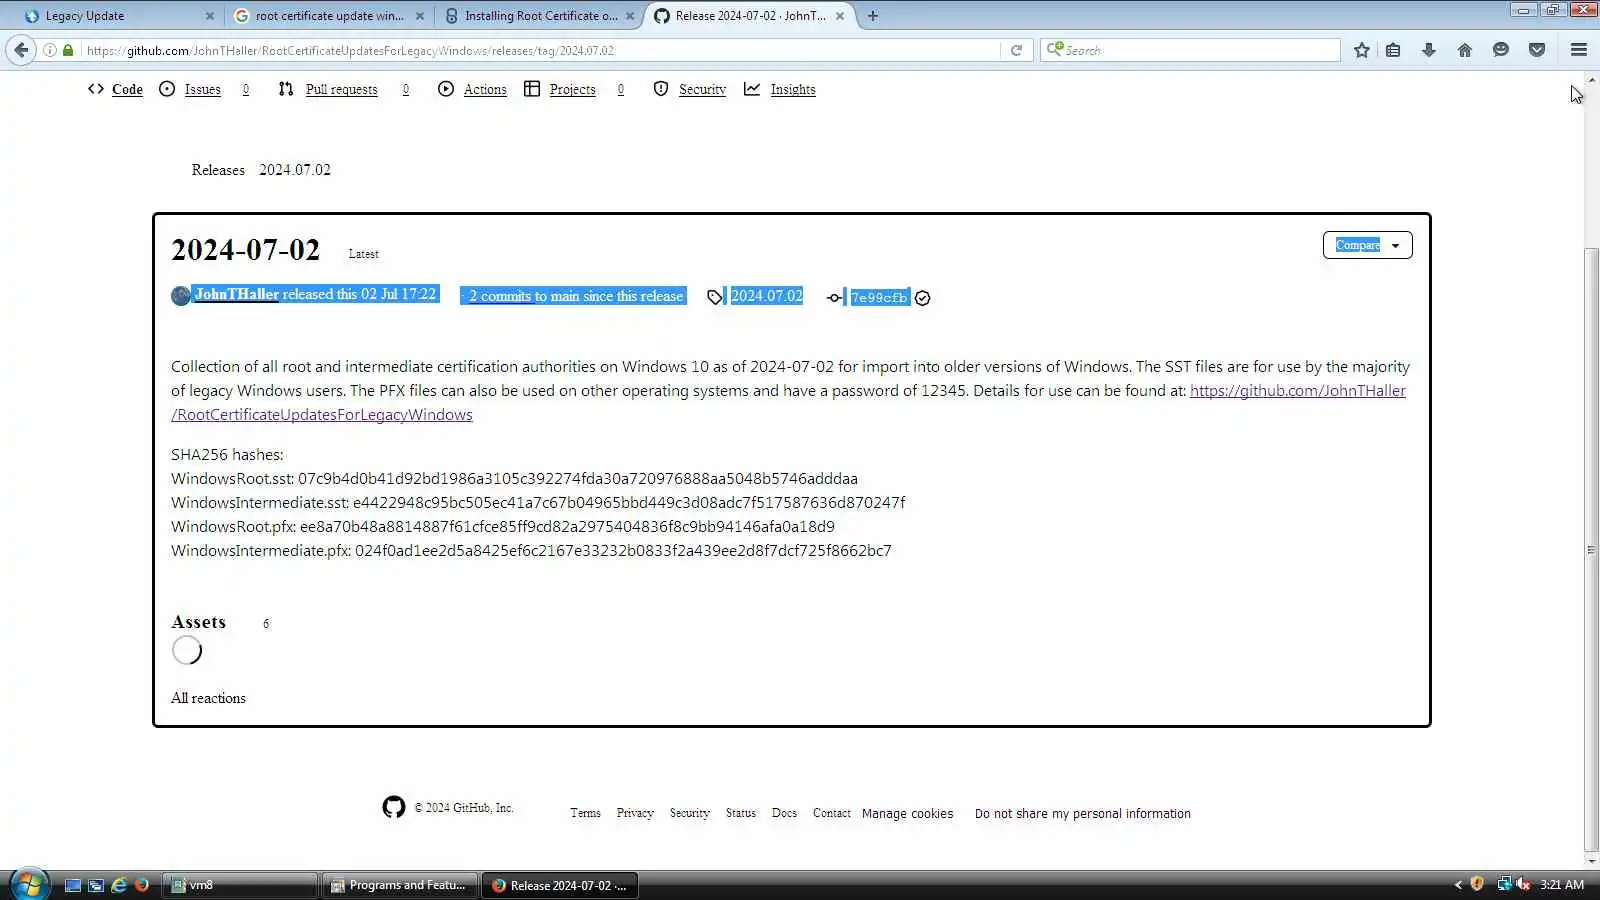Click the commit icon beside 7e99cfb

(834, 298)
